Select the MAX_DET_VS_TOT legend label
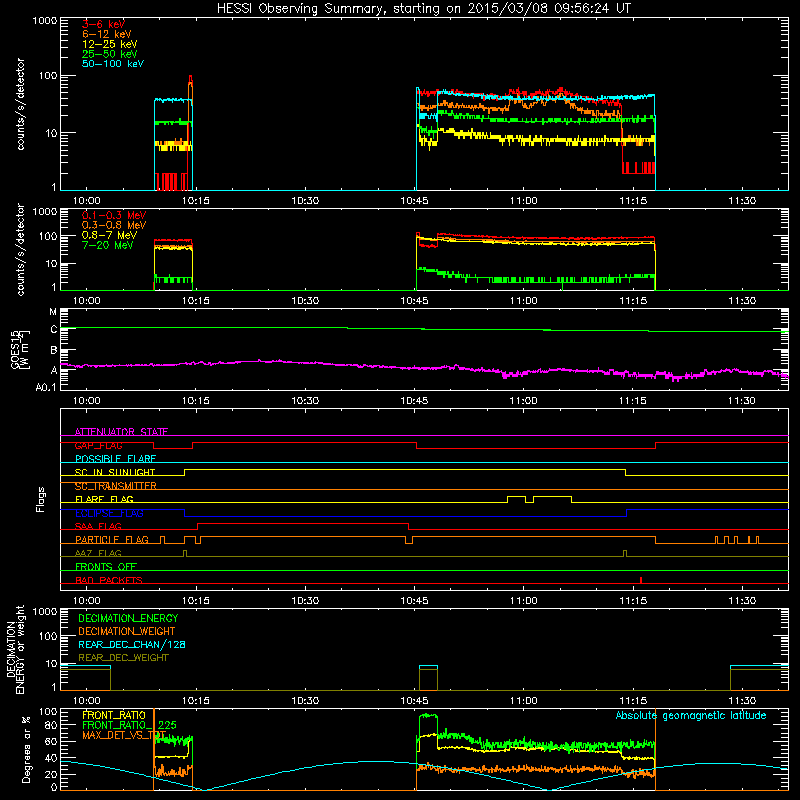The height and width of the screenshot is (800, 800). click(124, 735)
